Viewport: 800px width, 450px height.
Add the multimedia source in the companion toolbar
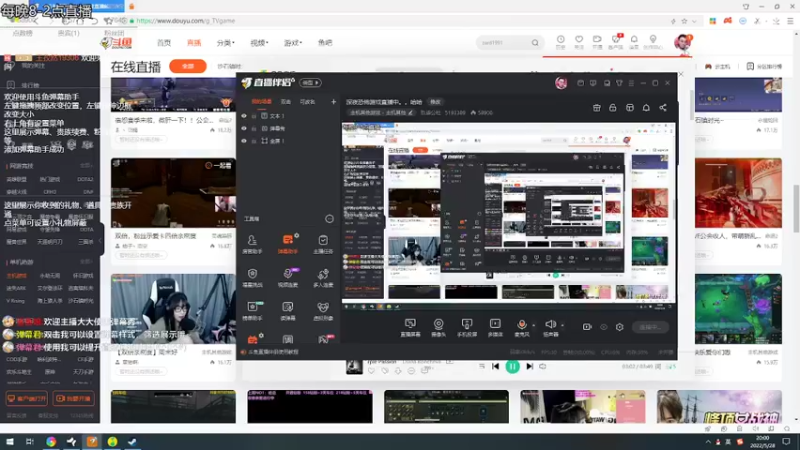[495, 327]
